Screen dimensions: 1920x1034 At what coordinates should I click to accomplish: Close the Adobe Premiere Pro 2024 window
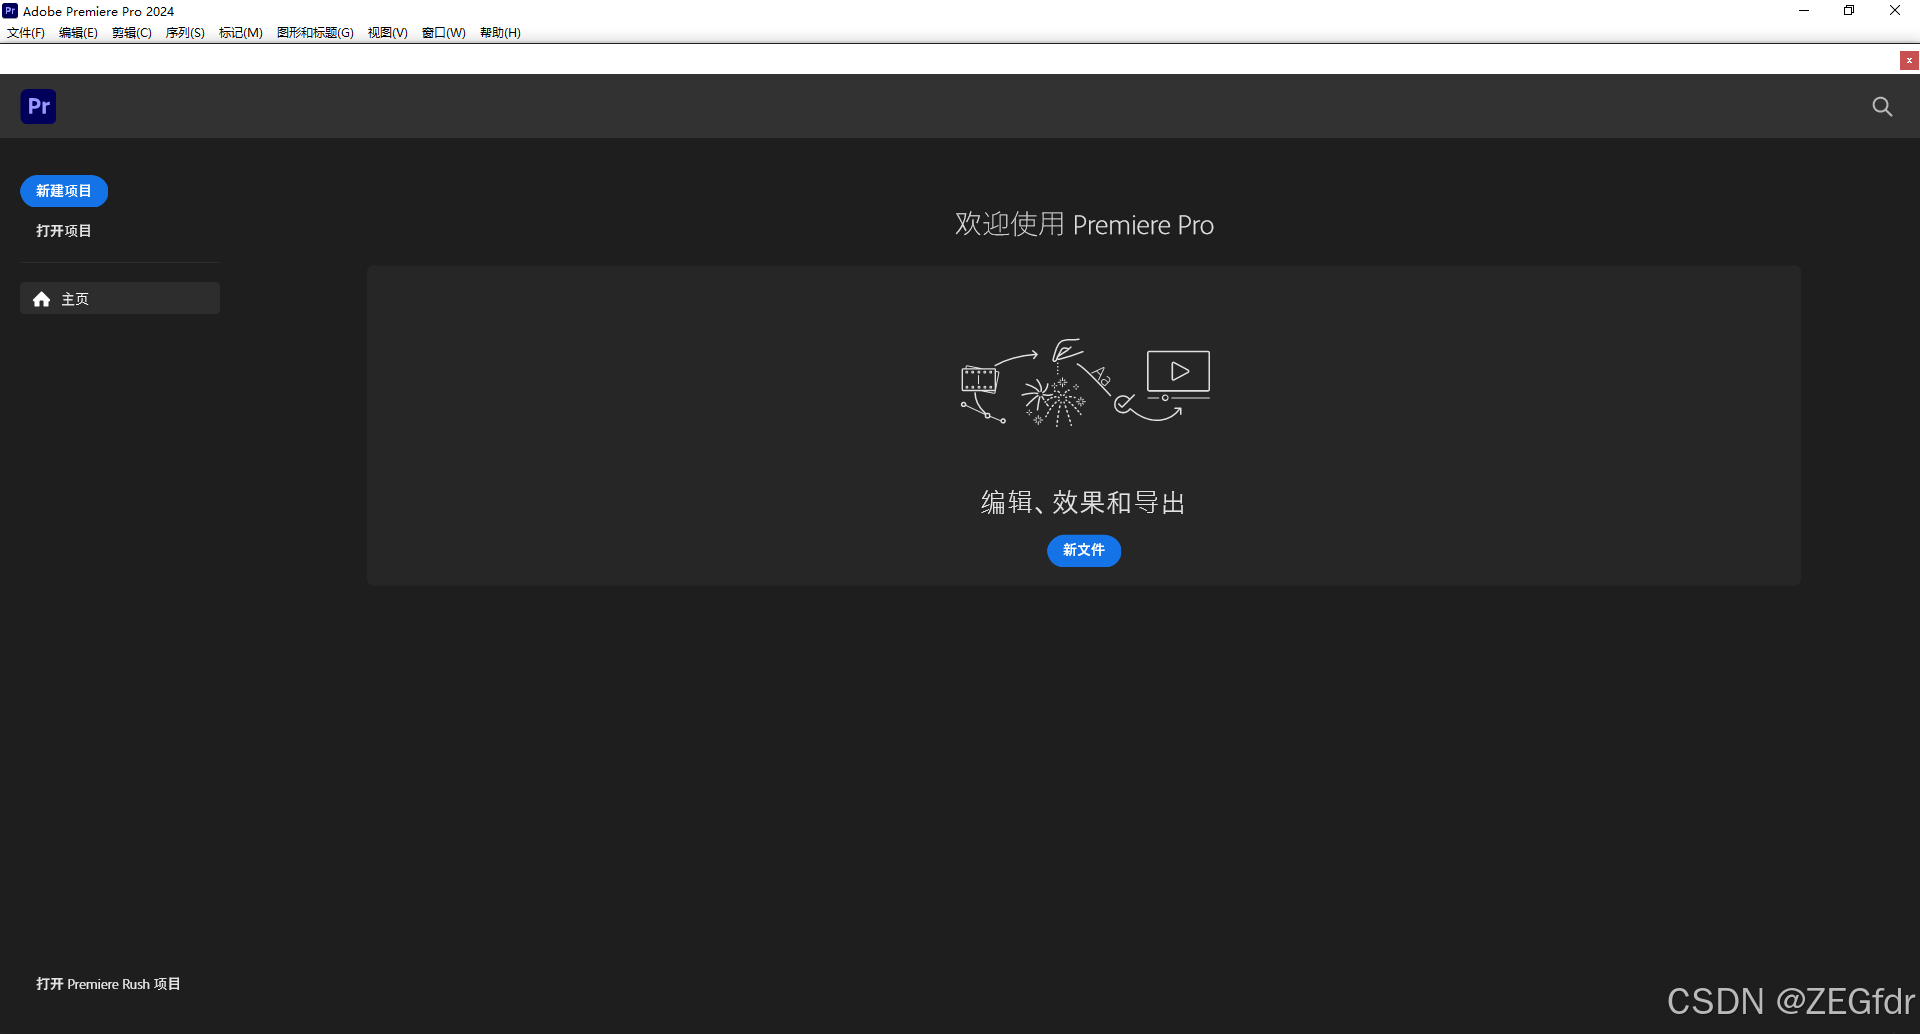click(x=1895, y=11)
